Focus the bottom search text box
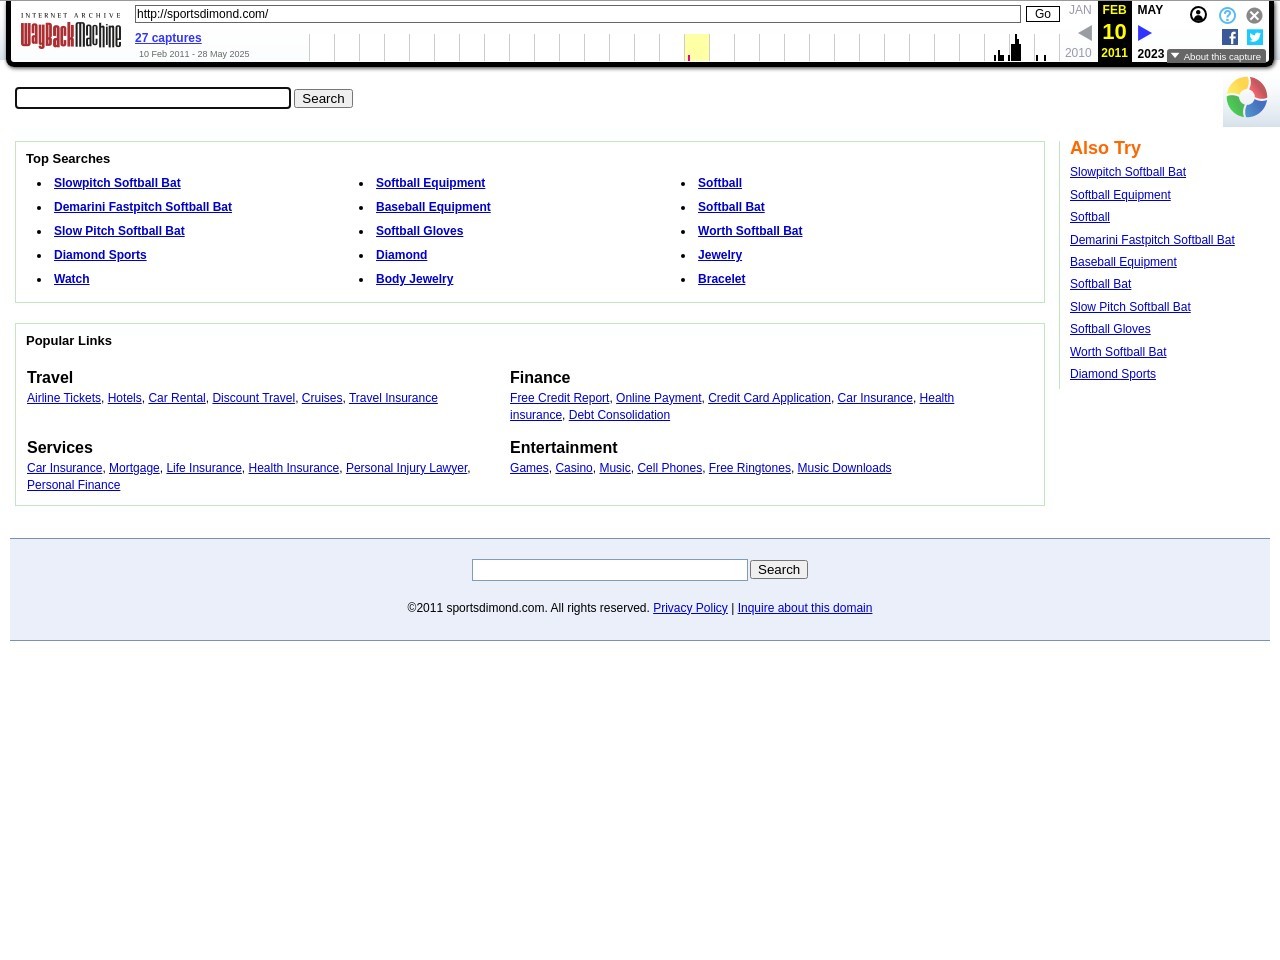Image resolution: width=1280 pixels, height=960 pixels. (x=610, y=570)
